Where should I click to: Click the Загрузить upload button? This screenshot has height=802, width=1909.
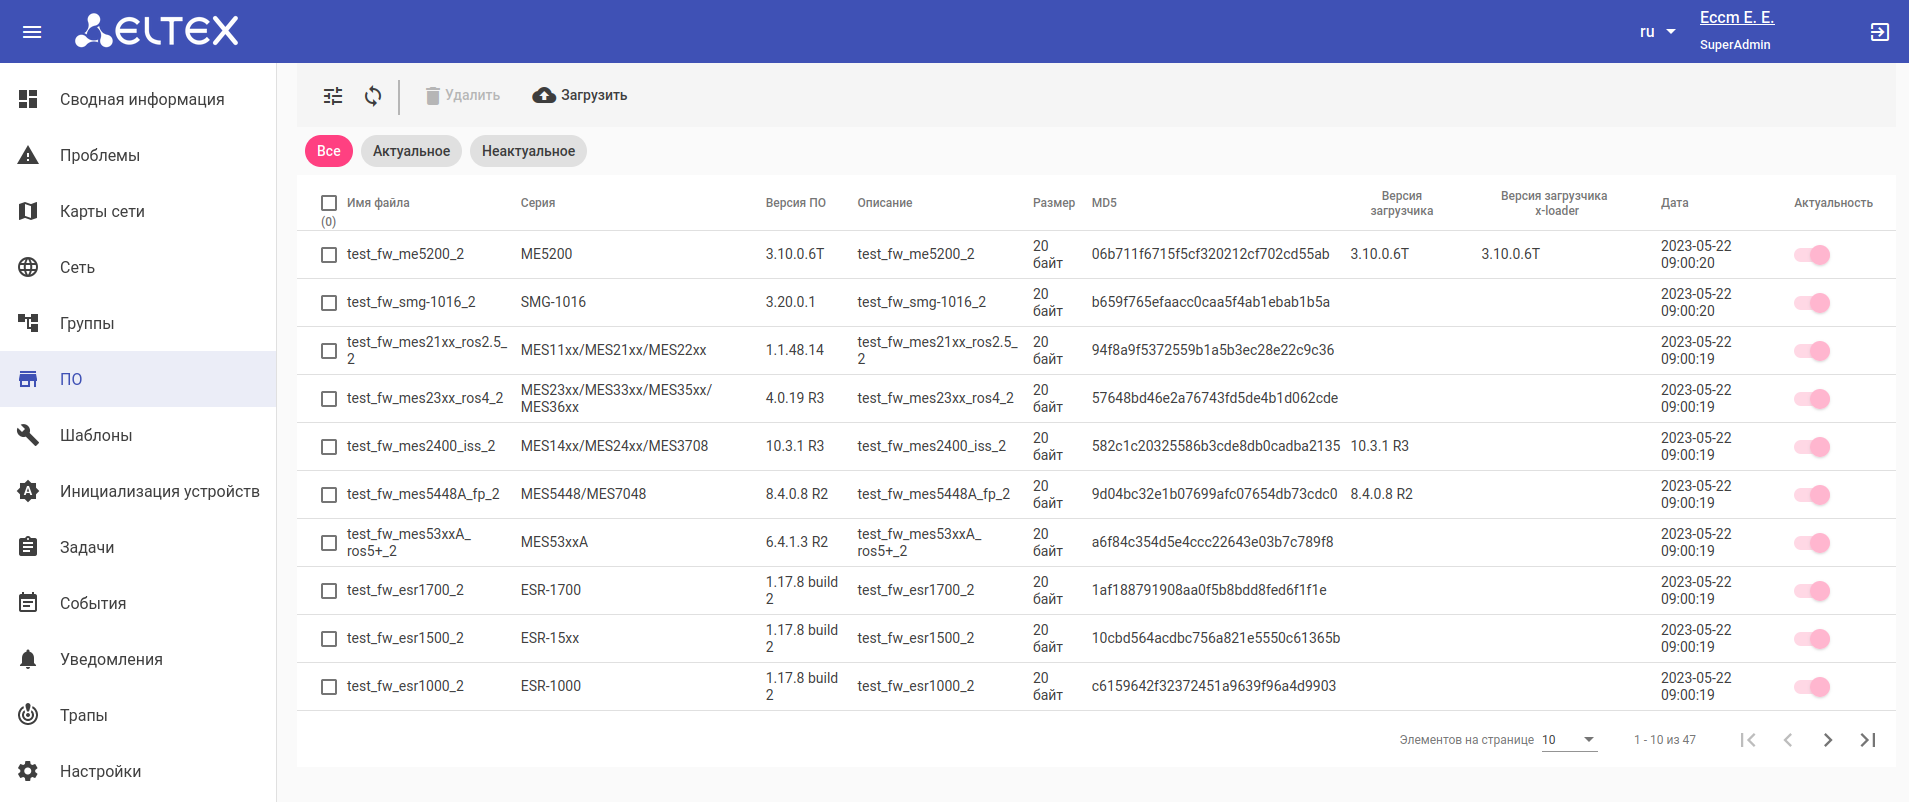click(x=580, y=95)
